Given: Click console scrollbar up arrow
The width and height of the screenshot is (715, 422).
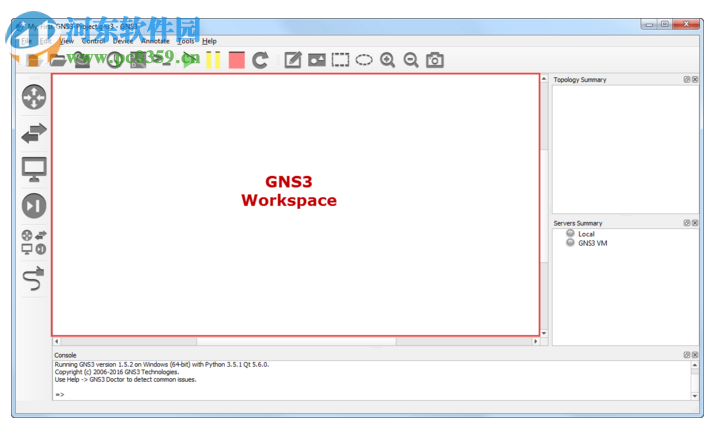Looking at the screenshot, I should click(x=694, y=365).
